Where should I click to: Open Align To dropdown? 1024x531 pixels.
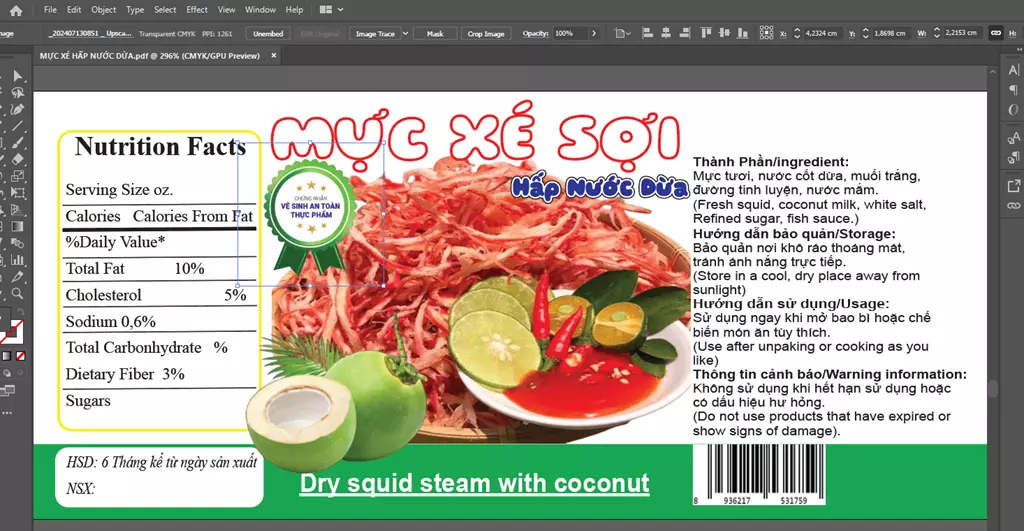pyautogui.click(x=622, y=33)
